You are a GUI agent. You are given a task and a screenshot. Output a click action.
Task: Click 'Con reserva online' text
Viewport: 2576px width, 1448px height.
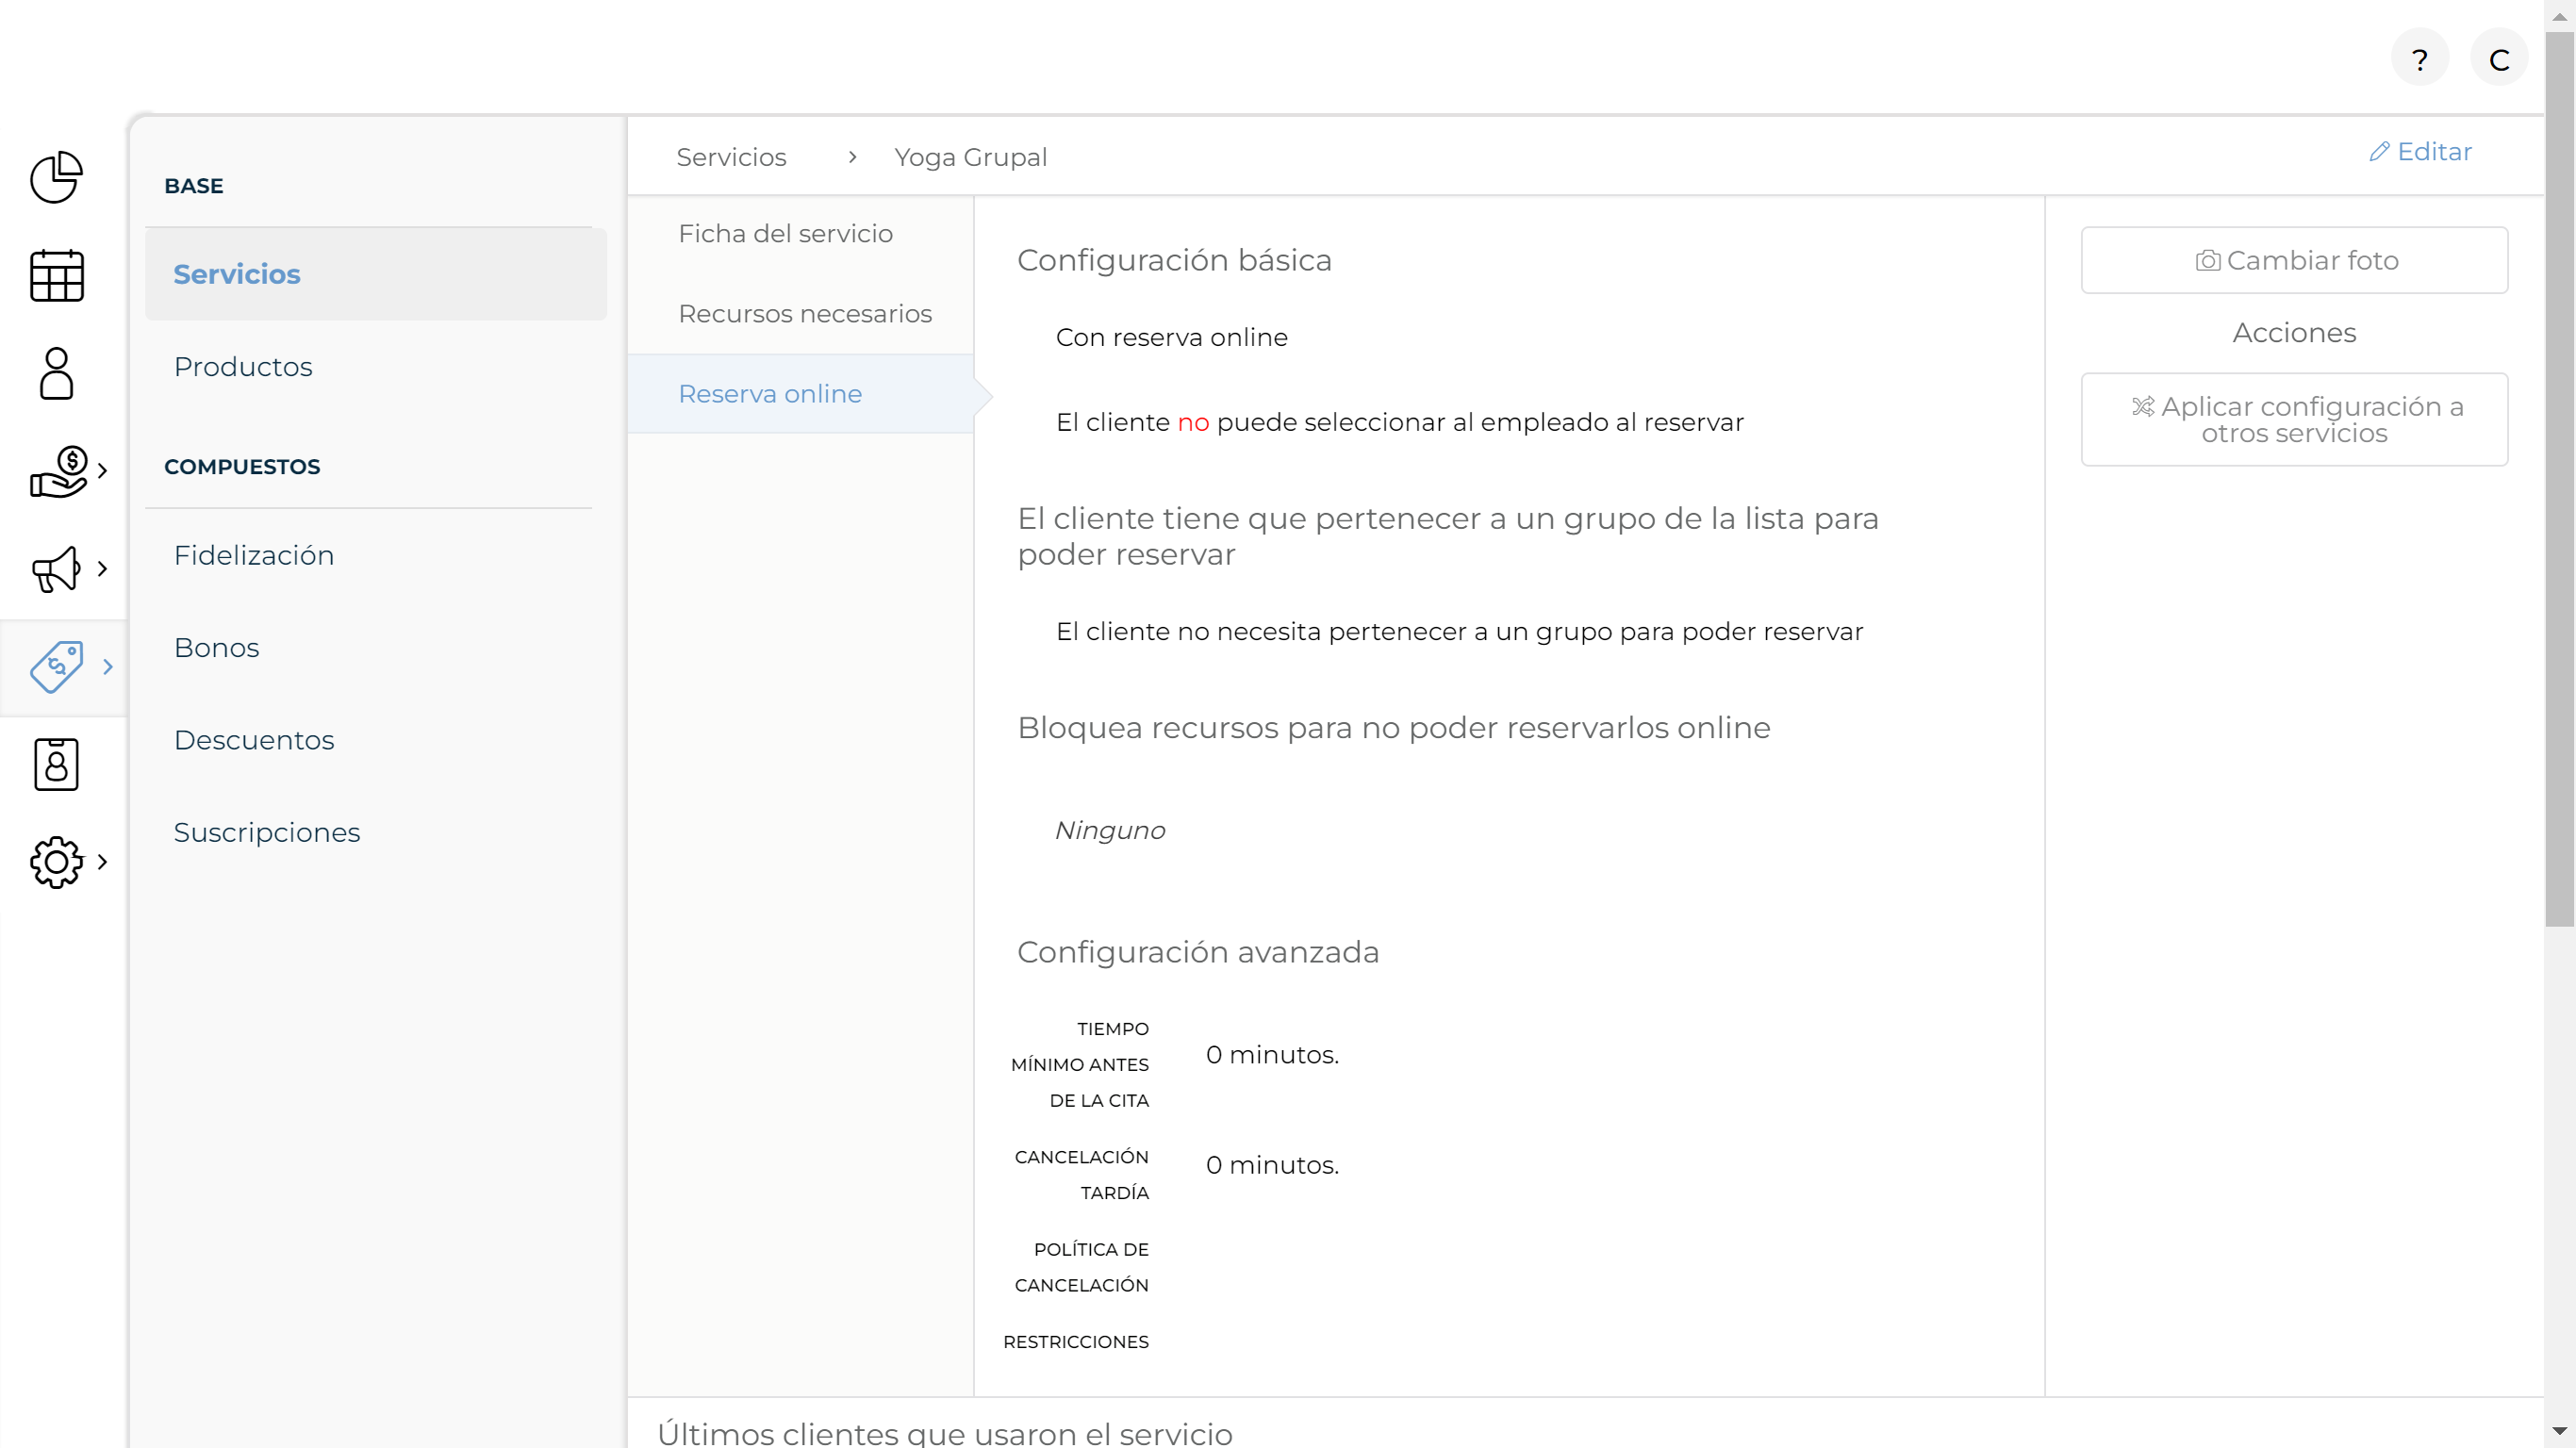[1171, 338]
